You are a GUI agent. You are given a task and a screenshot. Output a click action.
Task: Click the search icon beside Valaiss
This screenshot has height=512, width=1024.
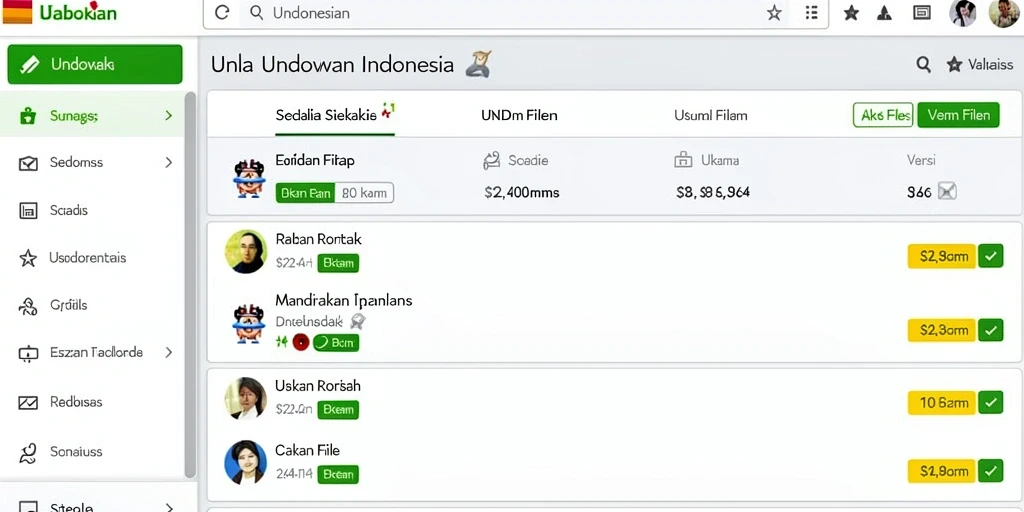click(923, 64)
